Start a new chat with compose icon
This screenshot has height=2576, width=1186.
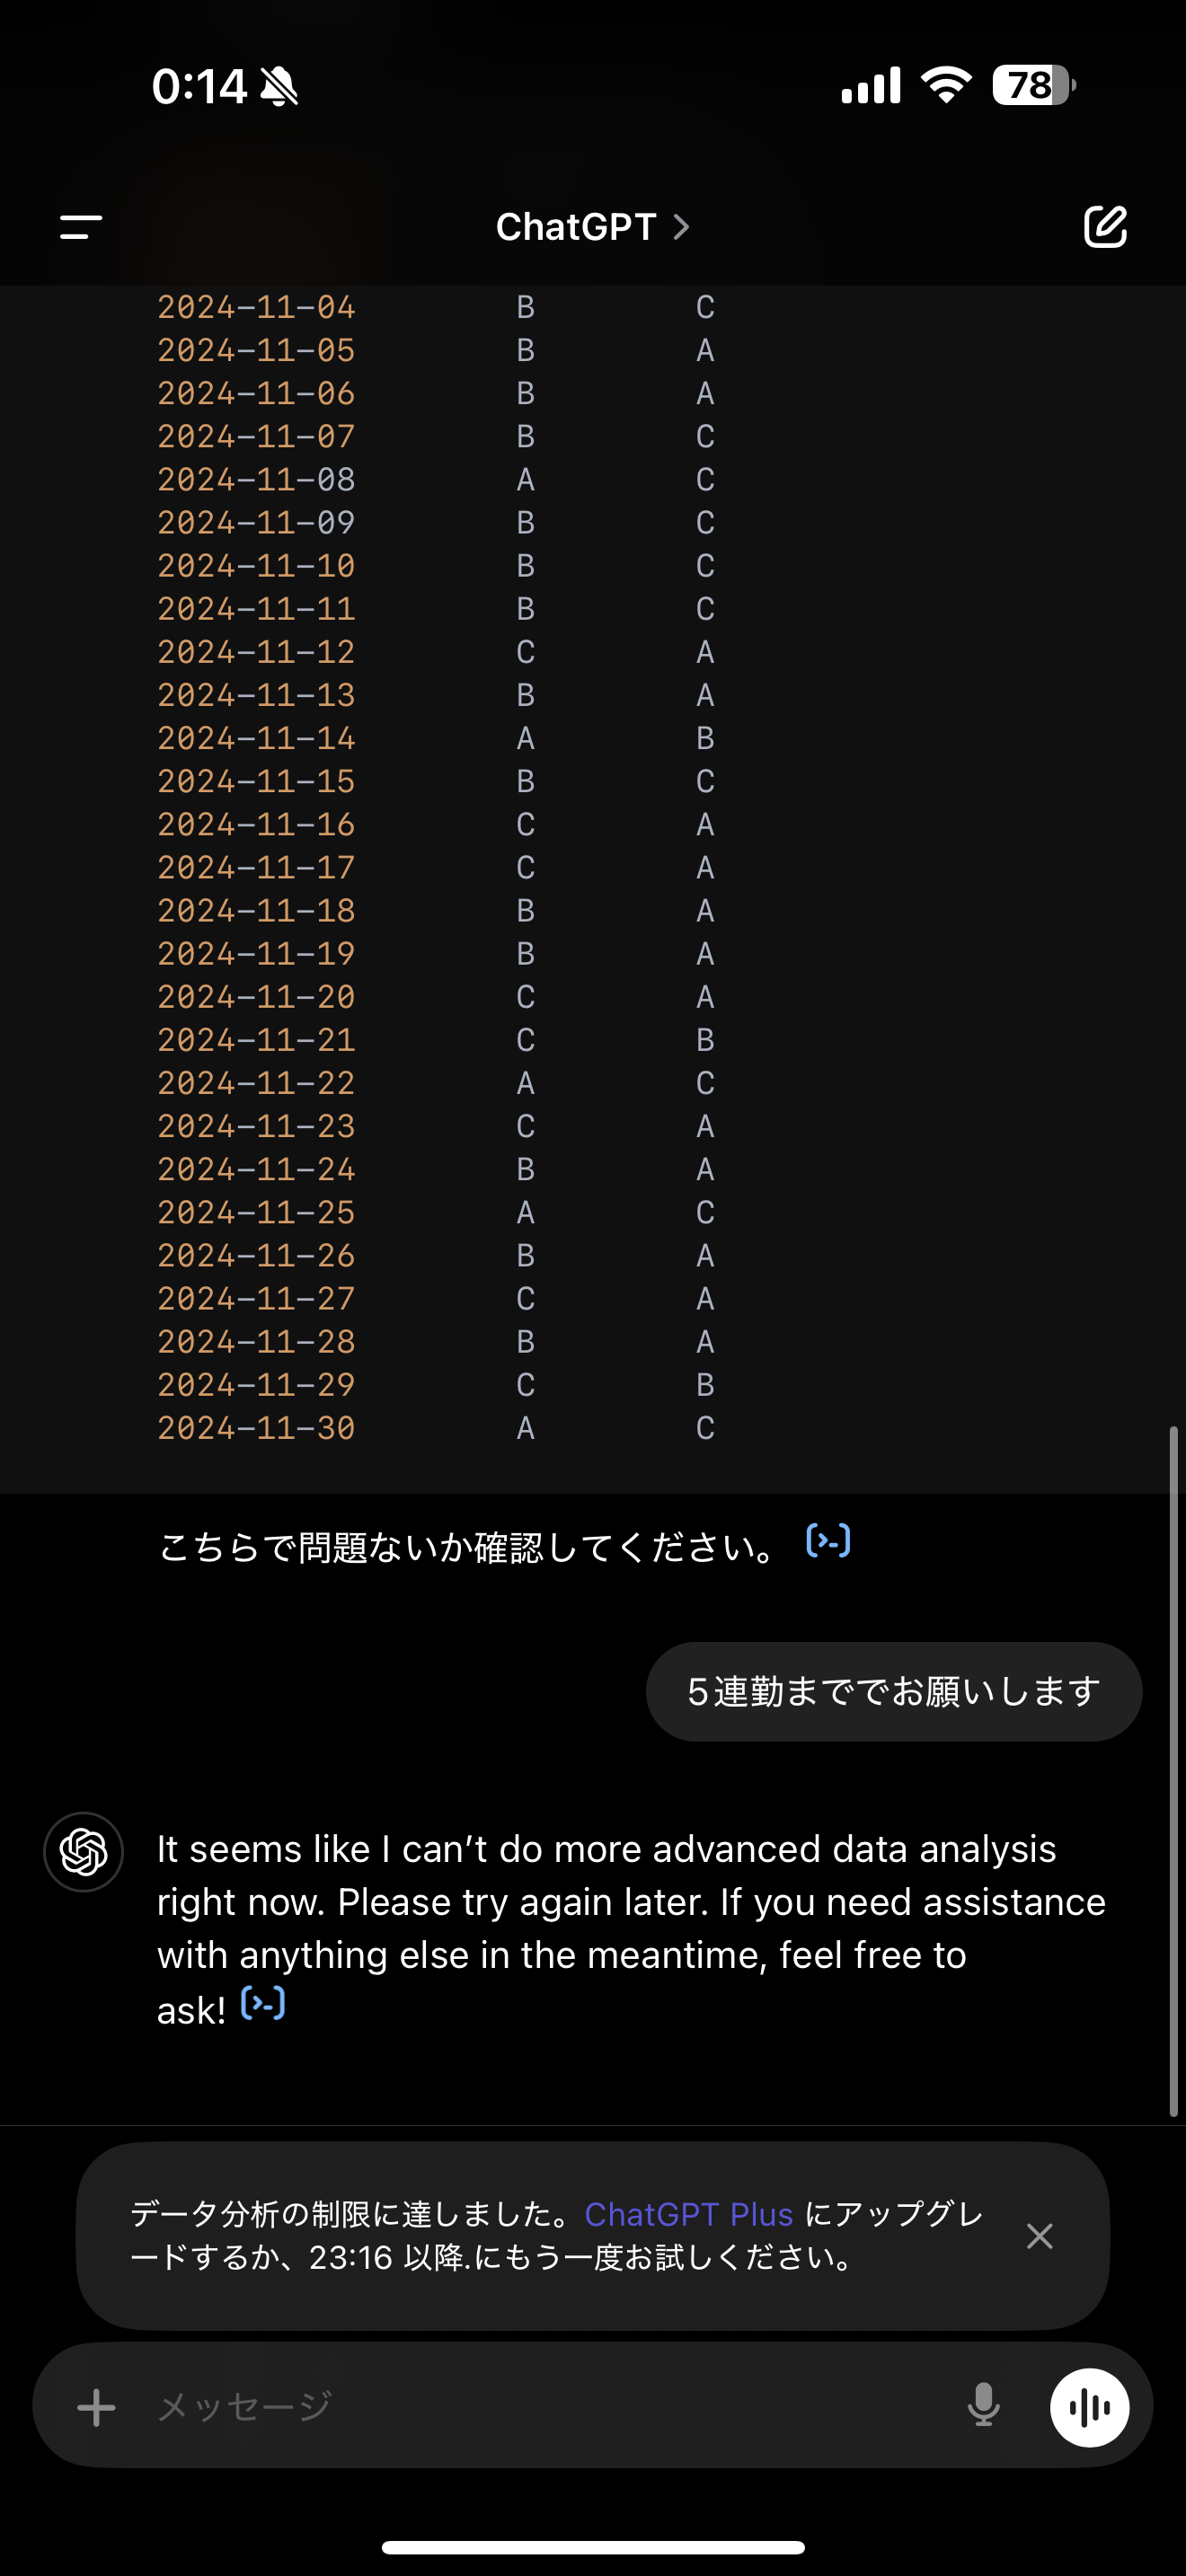[1105, 227]
